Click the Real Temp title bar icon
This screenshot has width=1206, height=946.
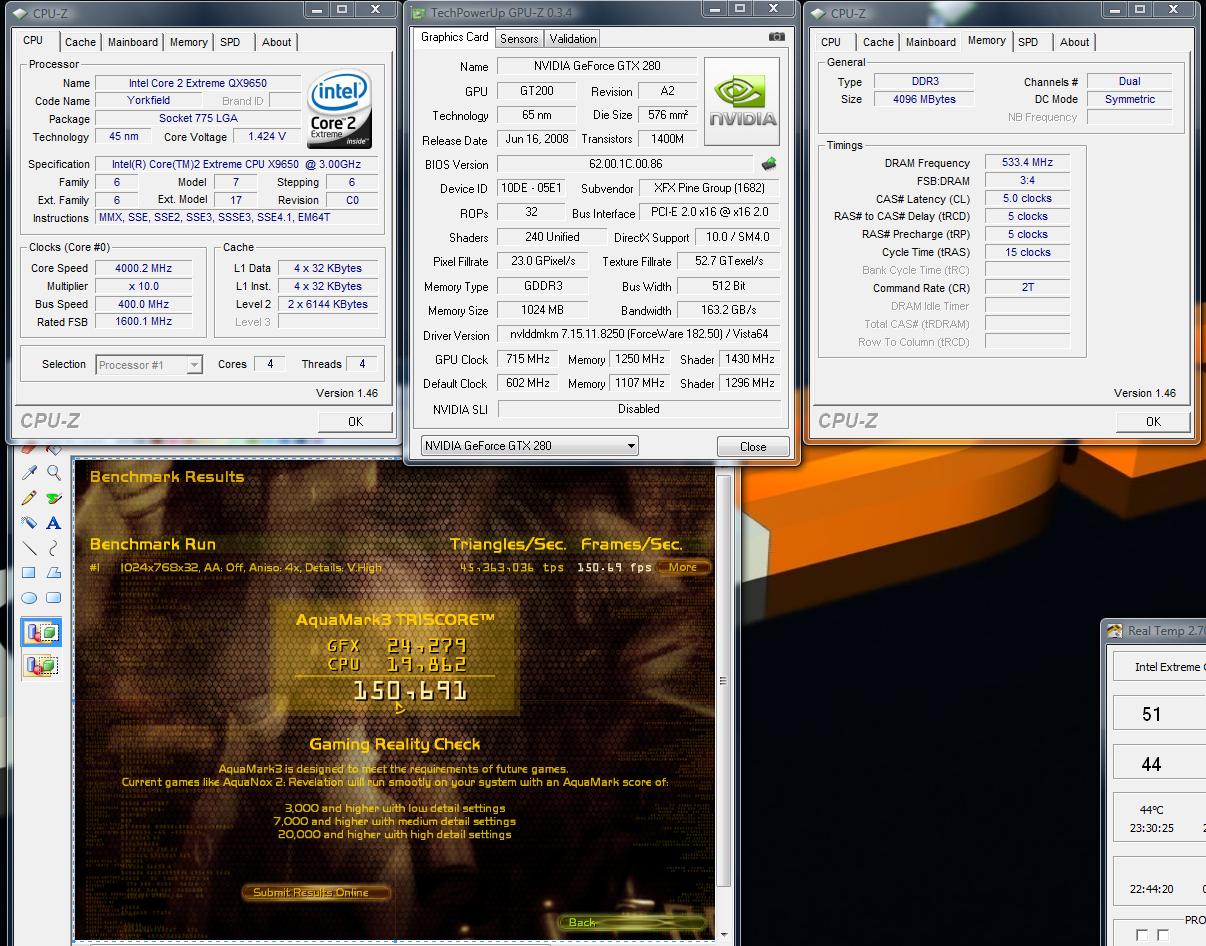pyautogui.click(x=1114, y=631)
